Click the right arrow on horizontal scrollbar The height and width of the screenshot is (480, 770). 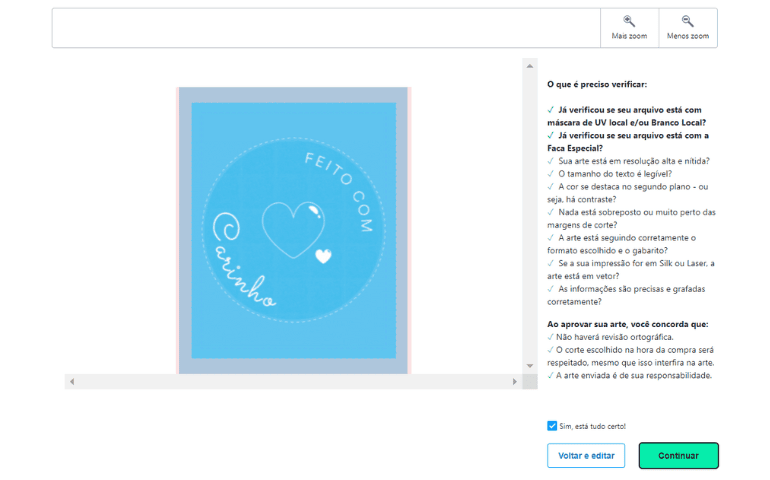[x=515, y=381]
